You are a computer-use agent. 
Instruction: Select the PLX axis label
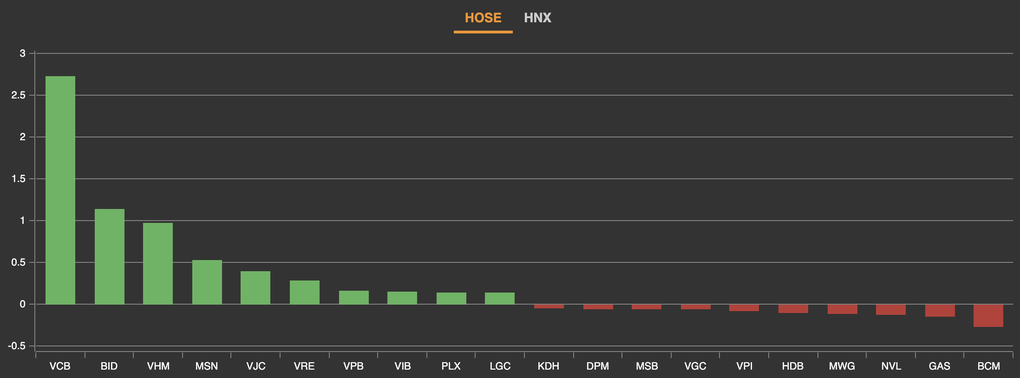[x=451, y=366]
